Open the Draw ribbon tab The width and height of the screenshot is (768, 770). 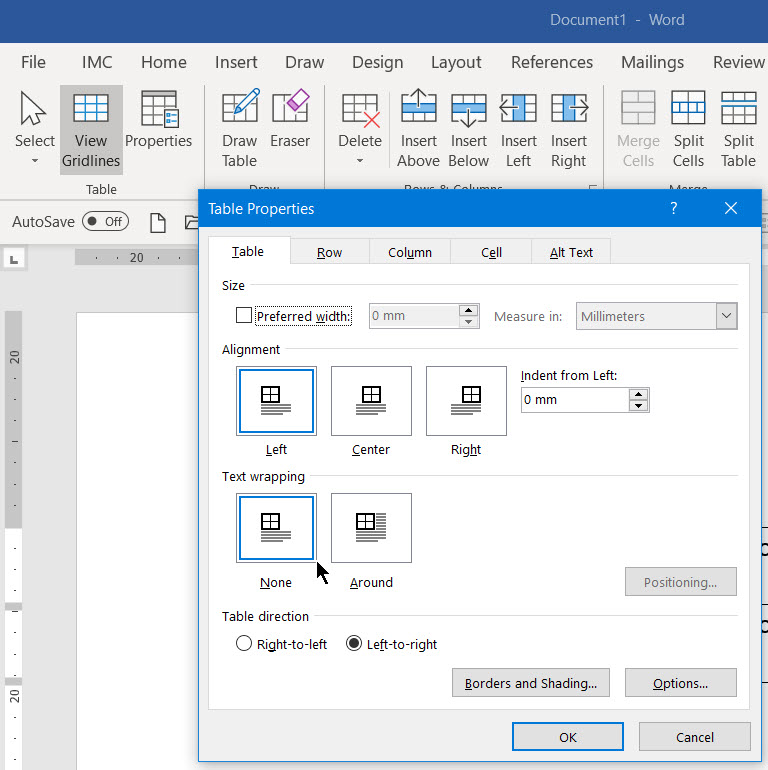tap(304, 62)
